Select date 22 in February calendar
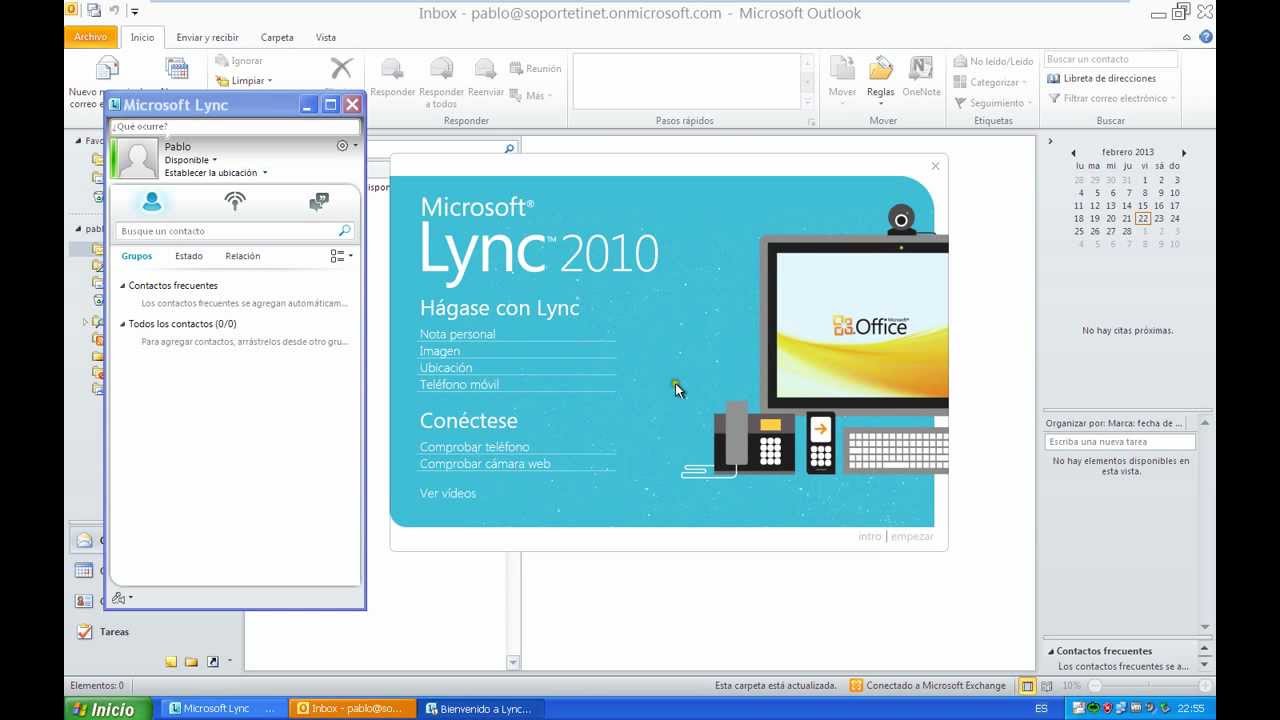The image size is (1280, 720). pyautogui.click(x=1143, y=218)
